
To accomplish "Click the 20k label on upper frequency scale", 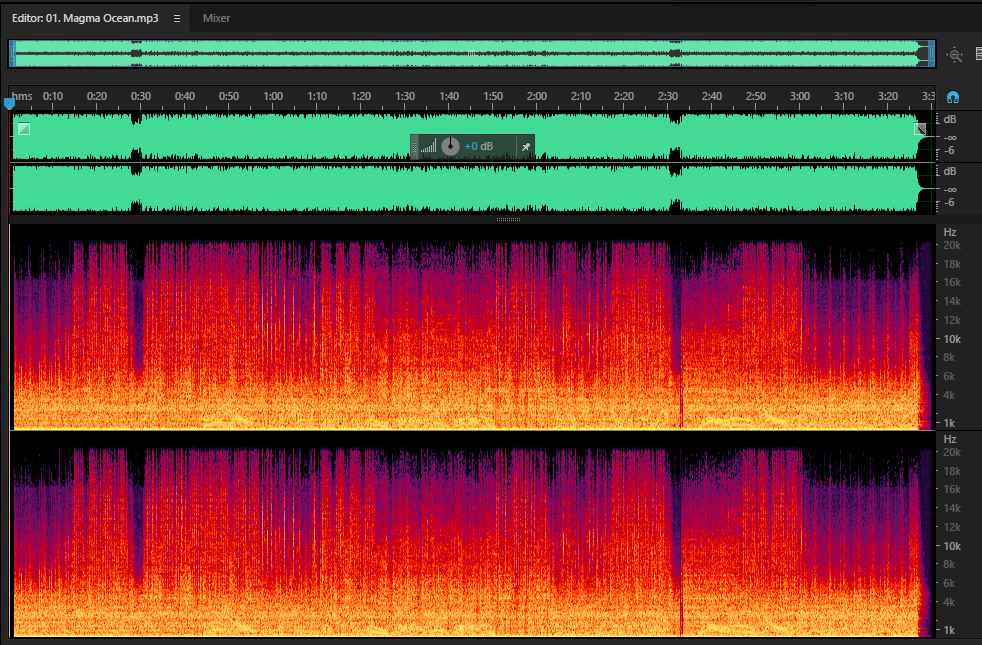I will pos(952,245).
